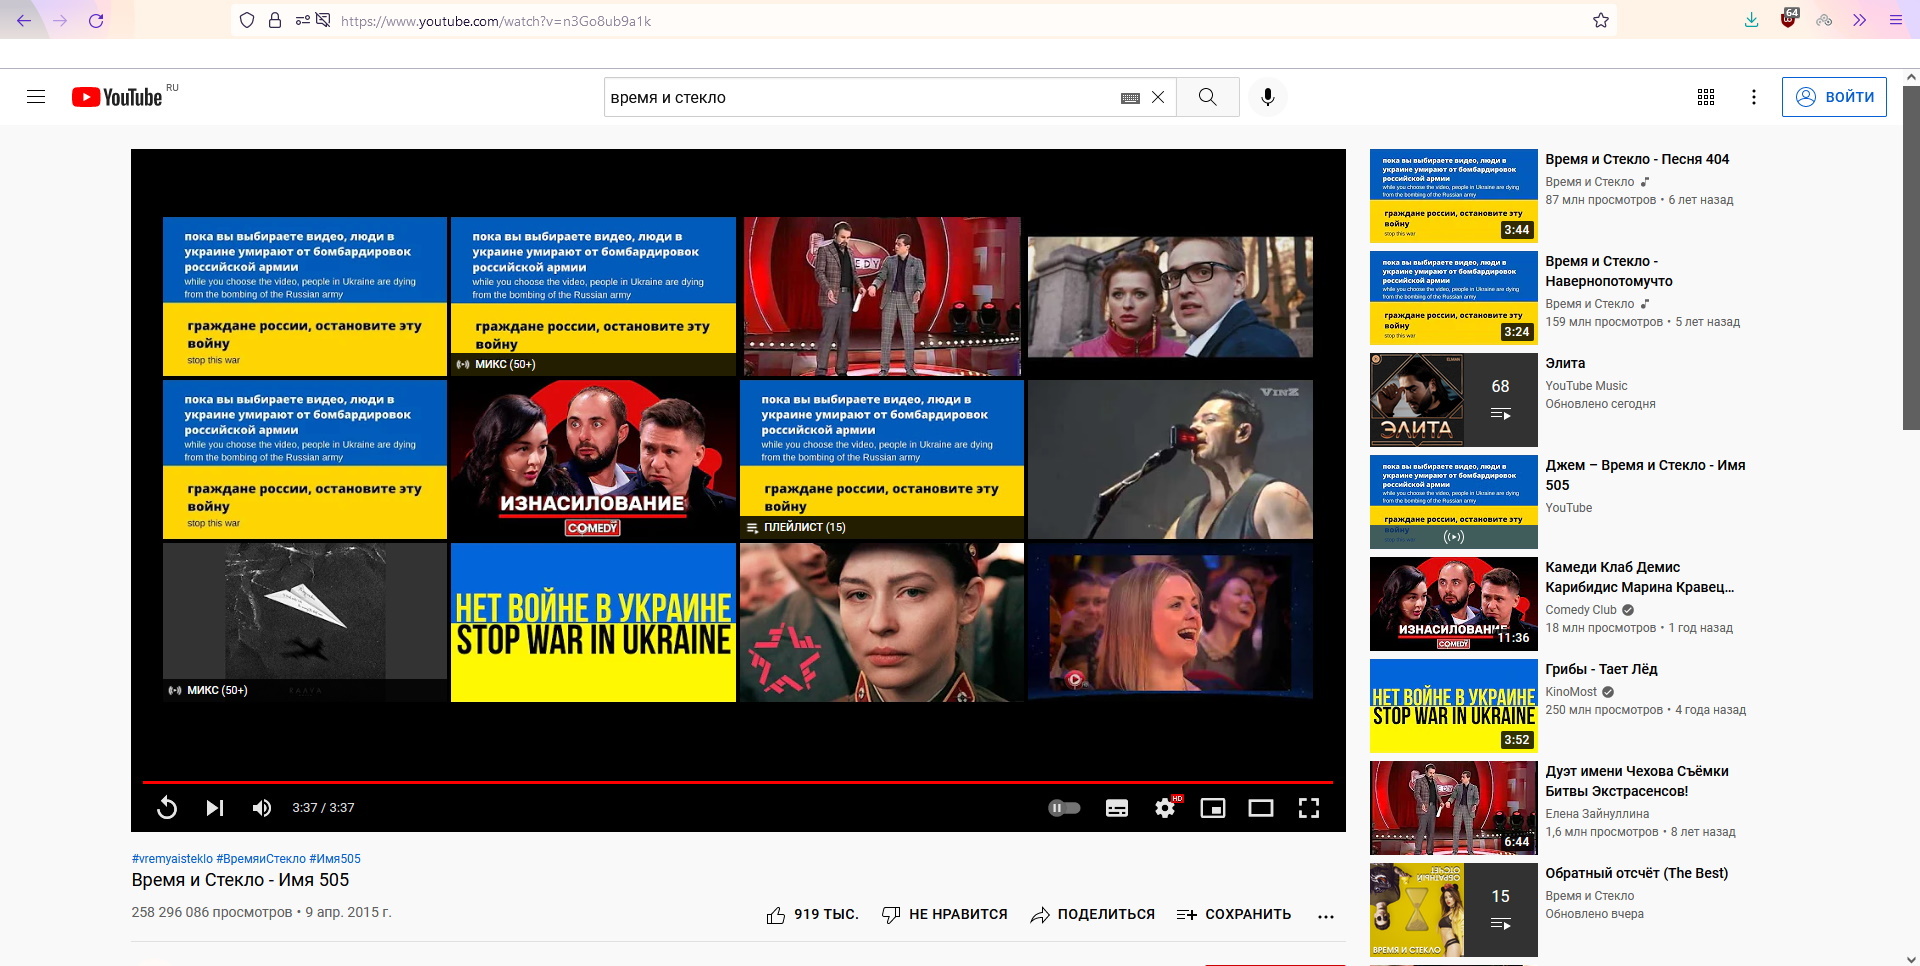Click the page vertical scrollbar
The image size is (1920, 966).
click(x=1911, y=258)
